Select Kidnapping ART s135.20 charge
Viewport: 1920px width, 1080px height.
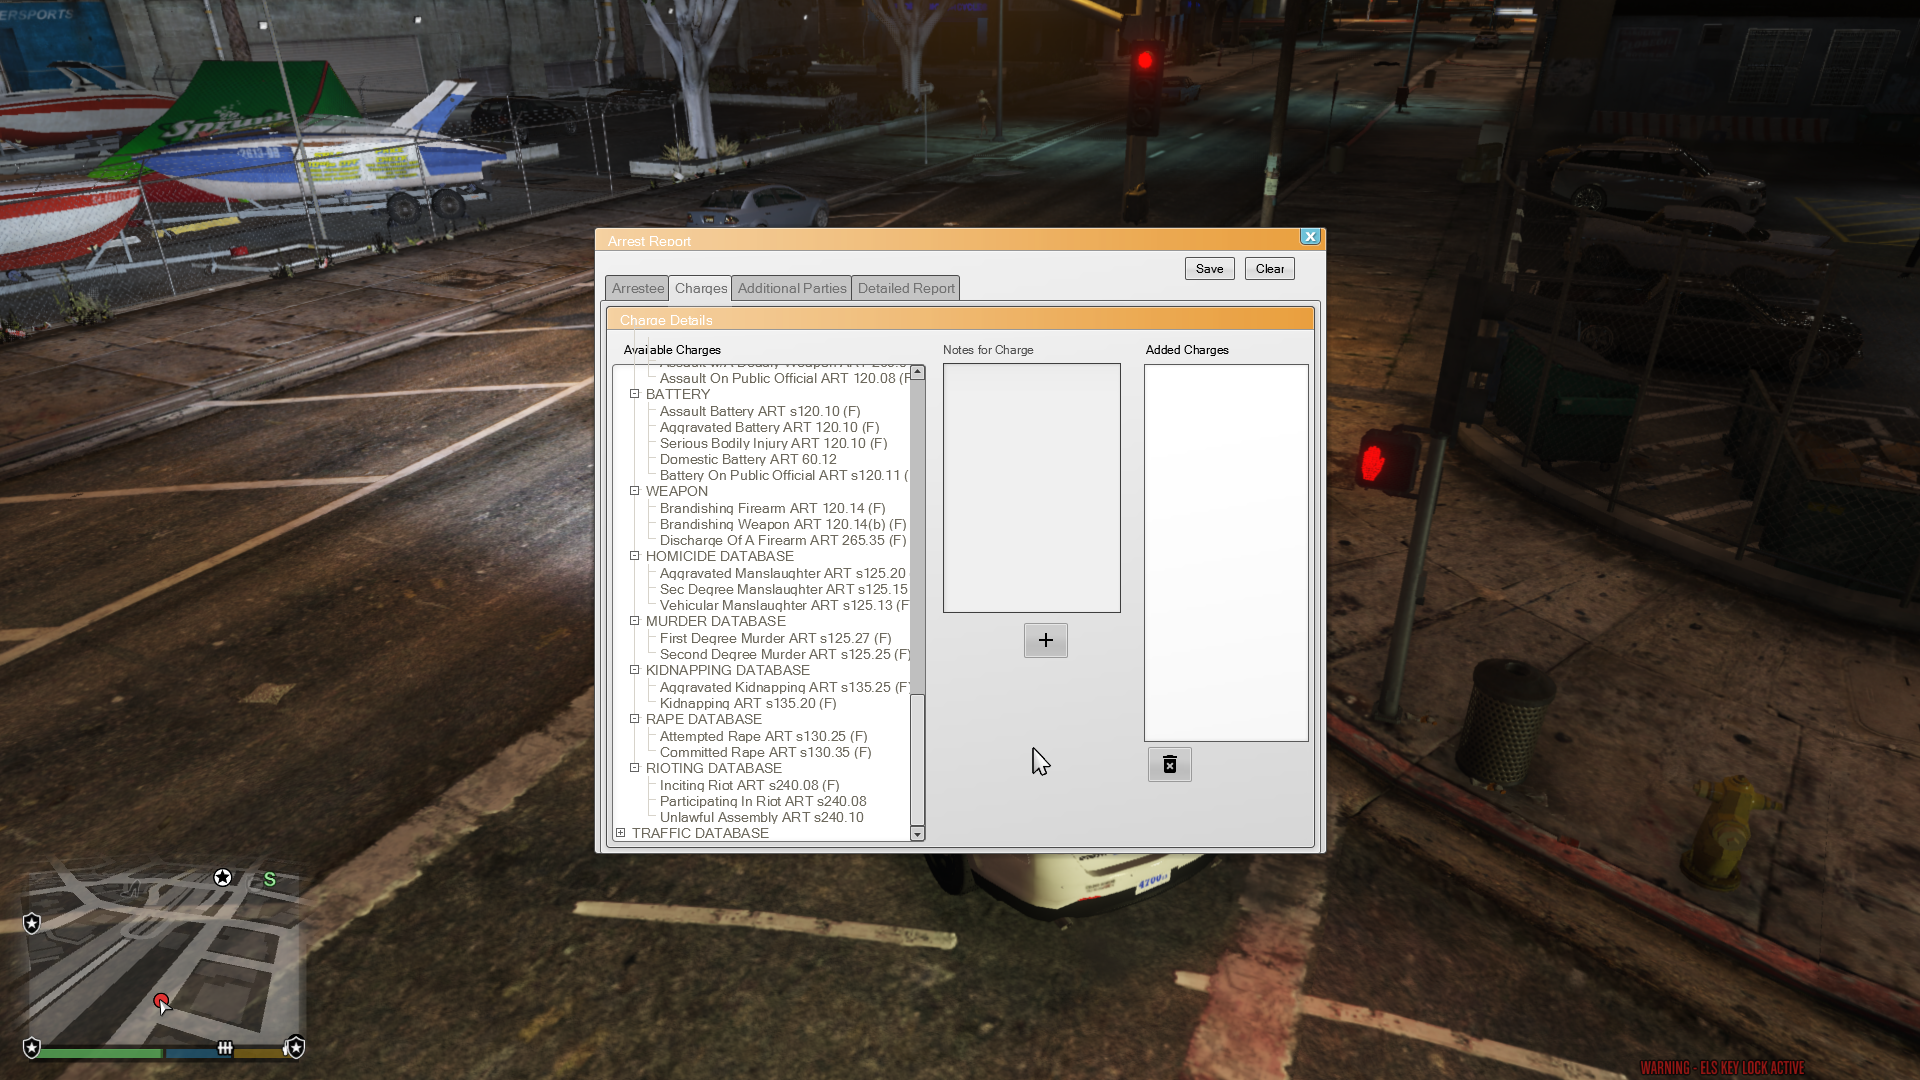(747, 703)
